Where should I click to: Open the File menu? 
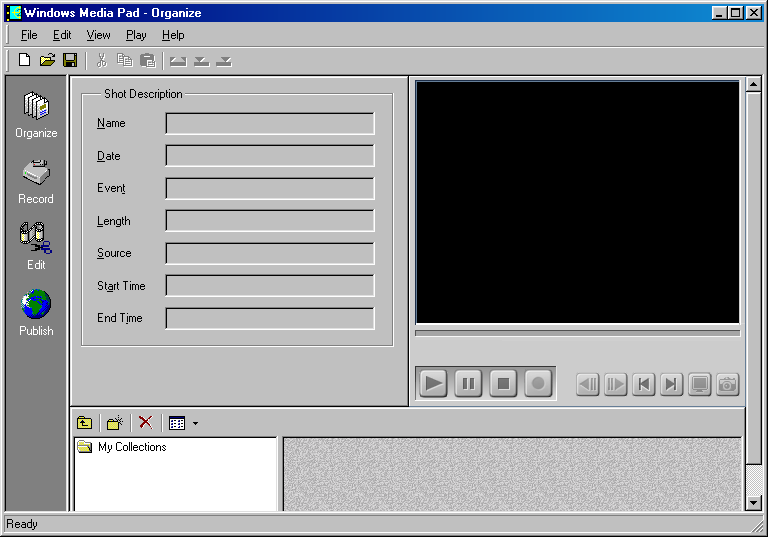pos(29,35)
